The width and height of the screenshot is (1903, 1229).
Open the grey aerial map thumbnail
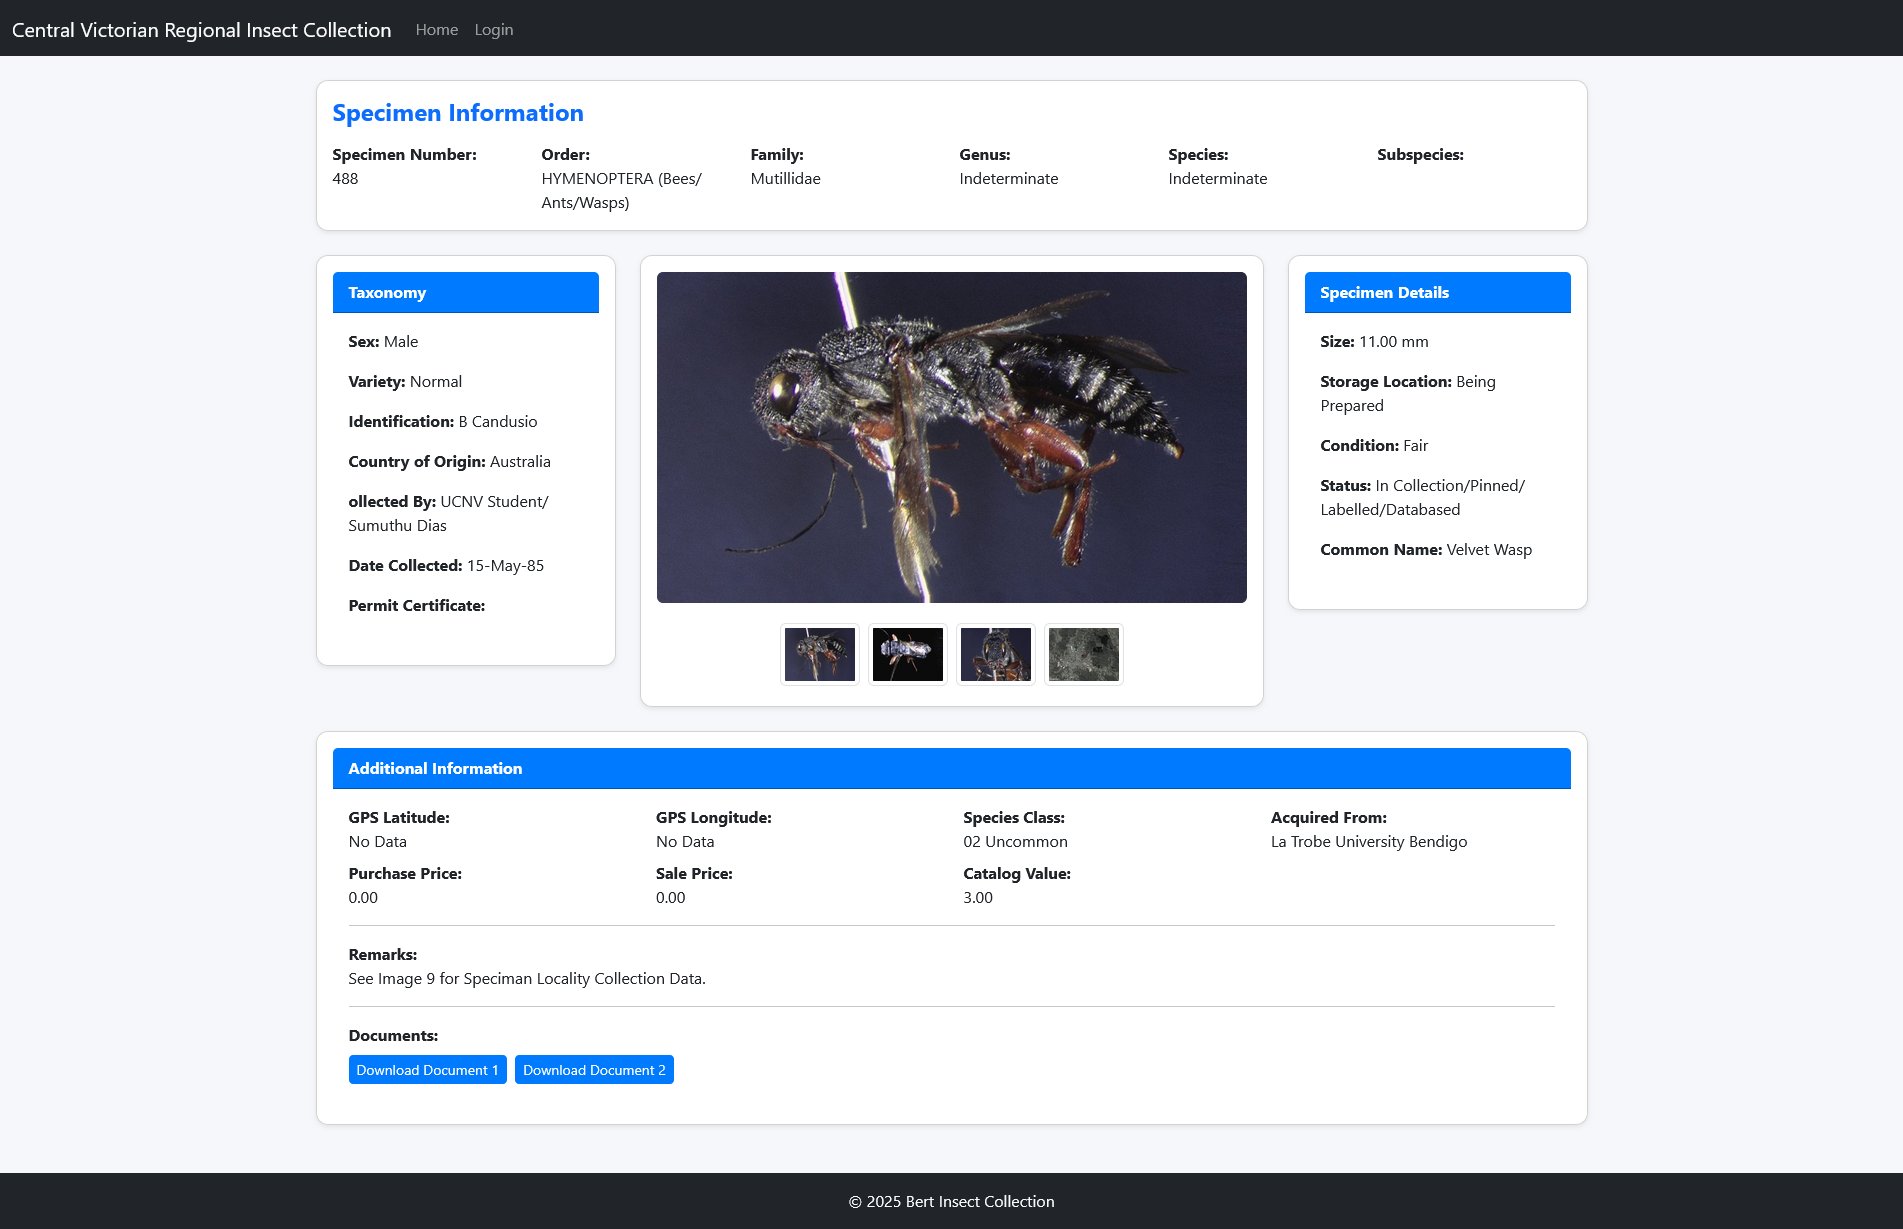pos(1083,654)
